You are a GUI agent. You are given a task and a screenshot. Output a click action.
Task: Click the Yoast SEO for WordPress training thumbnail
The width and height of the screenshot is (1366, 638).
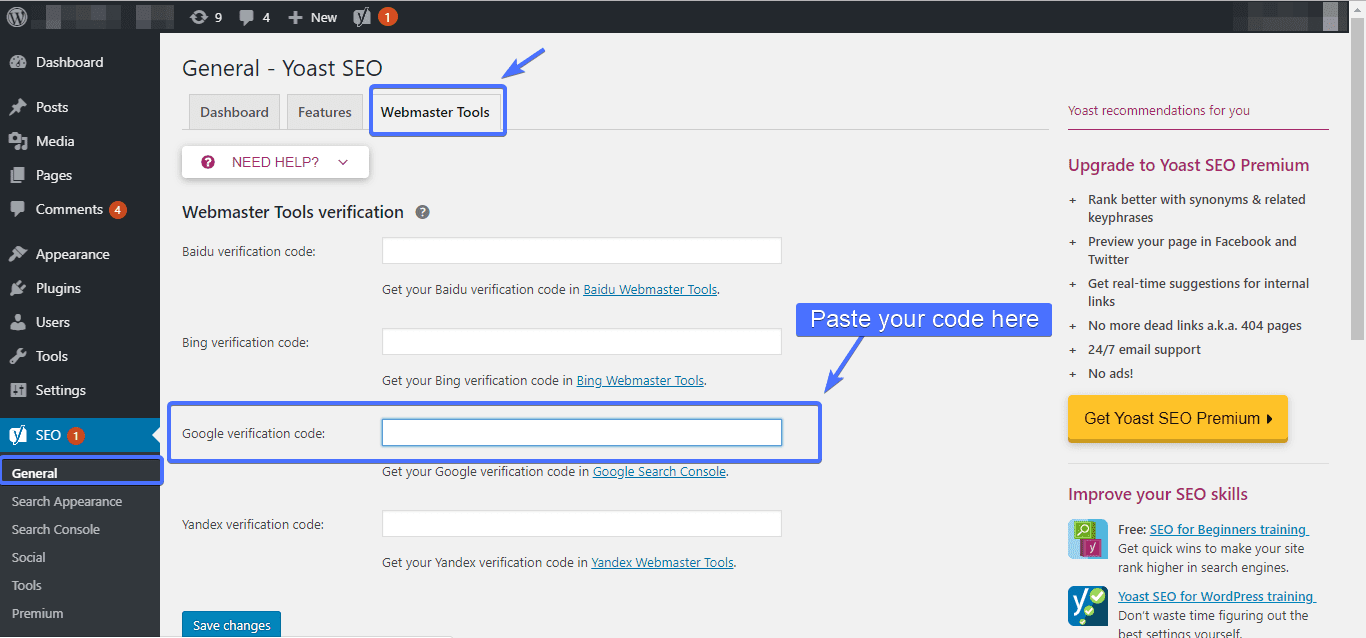click(x=1088, y=606)
